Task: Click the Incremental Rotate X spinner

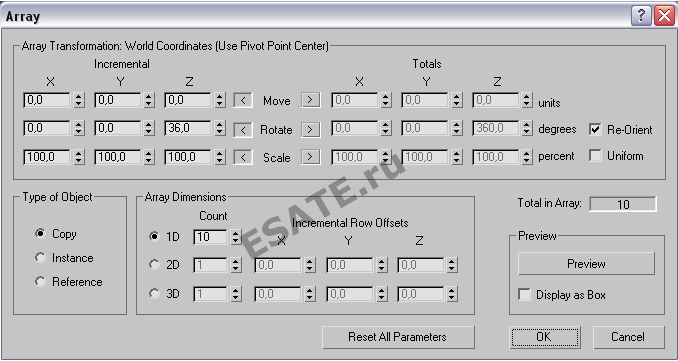Action: pos(79,129)
